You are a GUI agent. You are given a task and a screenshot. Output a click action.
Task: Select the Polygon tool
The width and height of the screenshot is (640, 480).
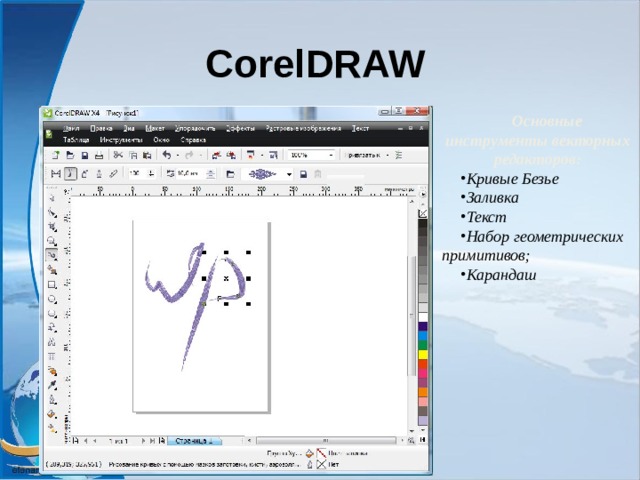(x=52, y=313)
